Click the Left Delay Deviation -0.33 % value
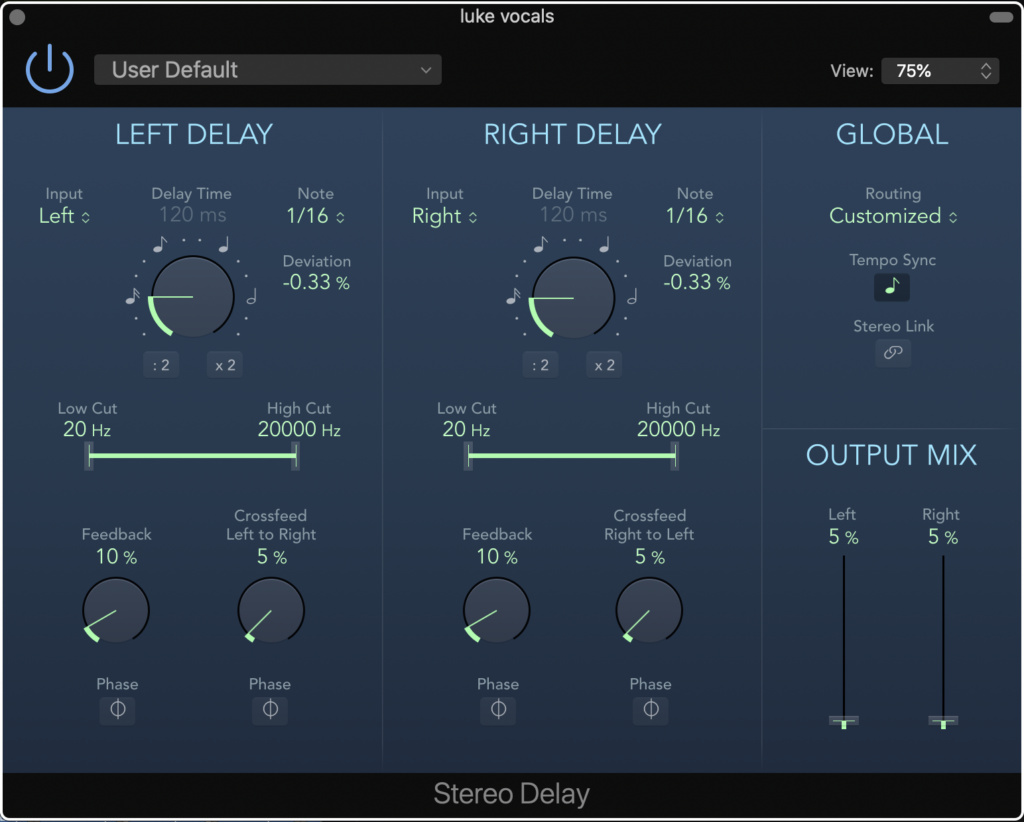1024x822 pixels. coord(316,282)
